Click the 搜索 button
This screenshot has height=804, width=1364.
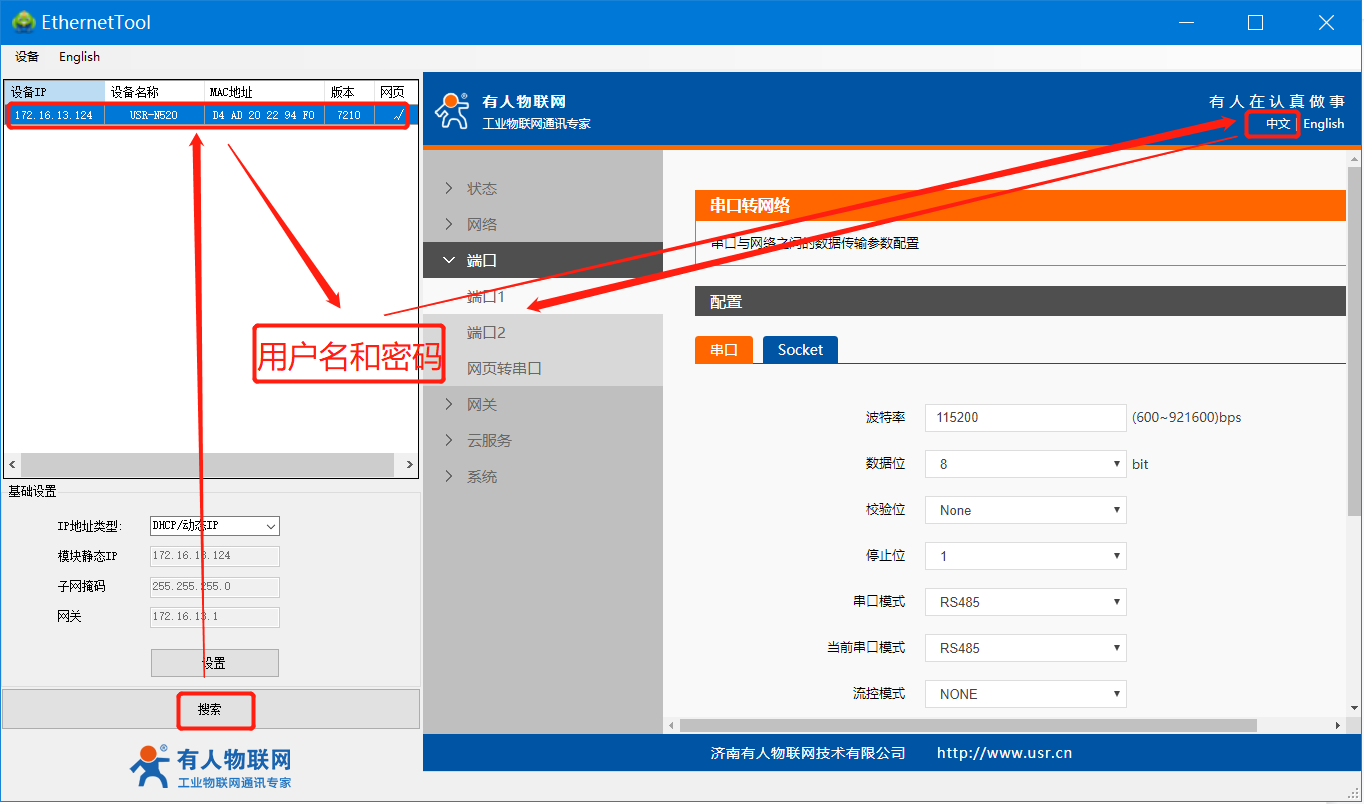pos(210,709)
